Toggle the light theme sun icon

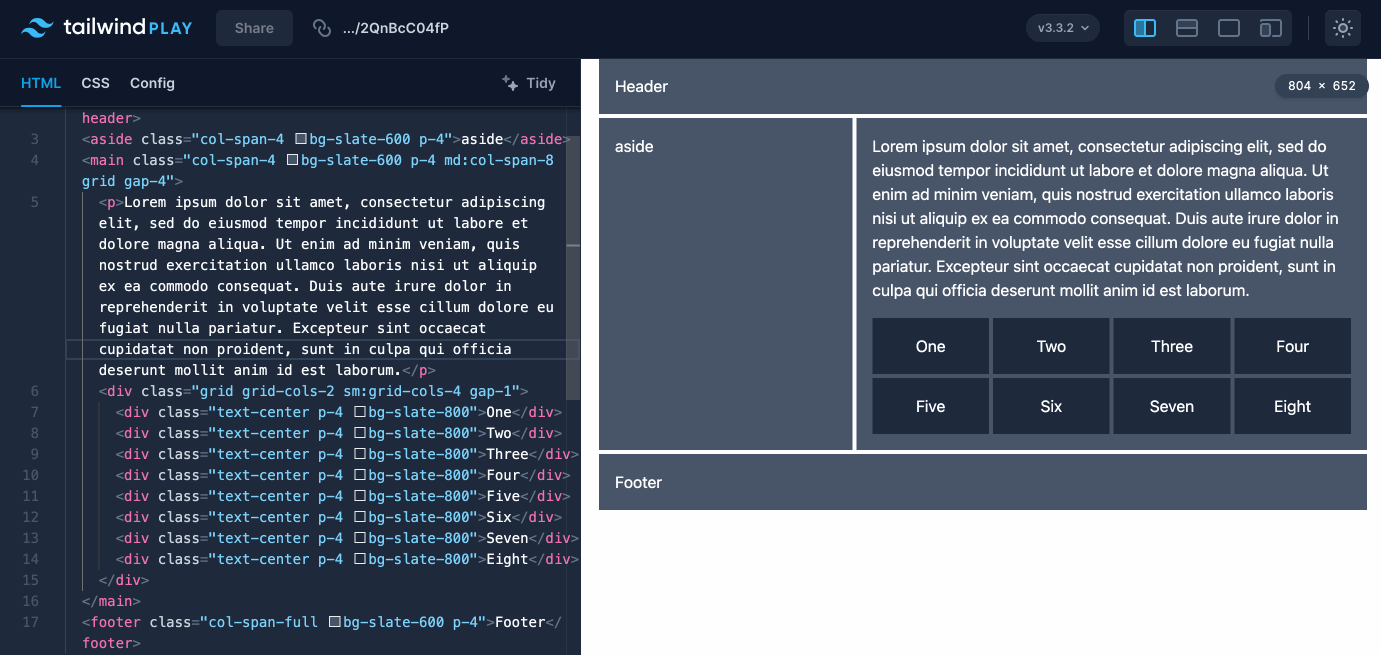click(1342, 28)
